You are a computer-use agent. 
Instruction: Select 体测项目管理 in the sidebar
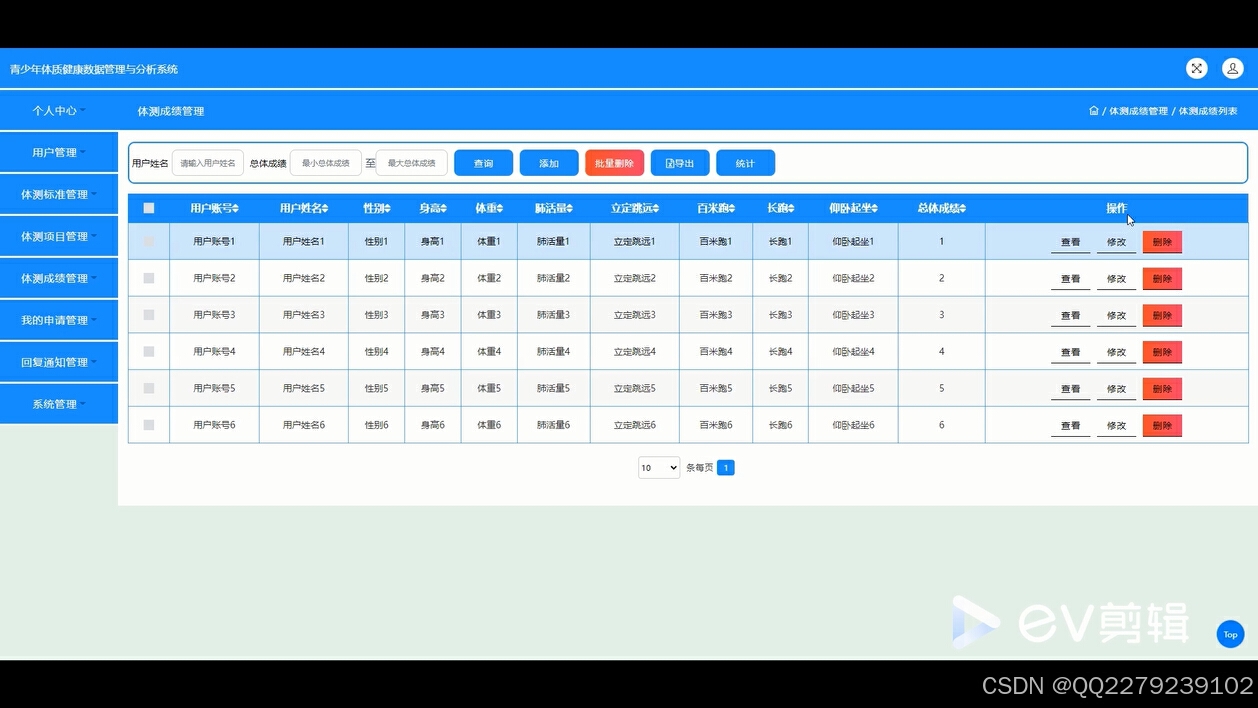pos(59,236)
